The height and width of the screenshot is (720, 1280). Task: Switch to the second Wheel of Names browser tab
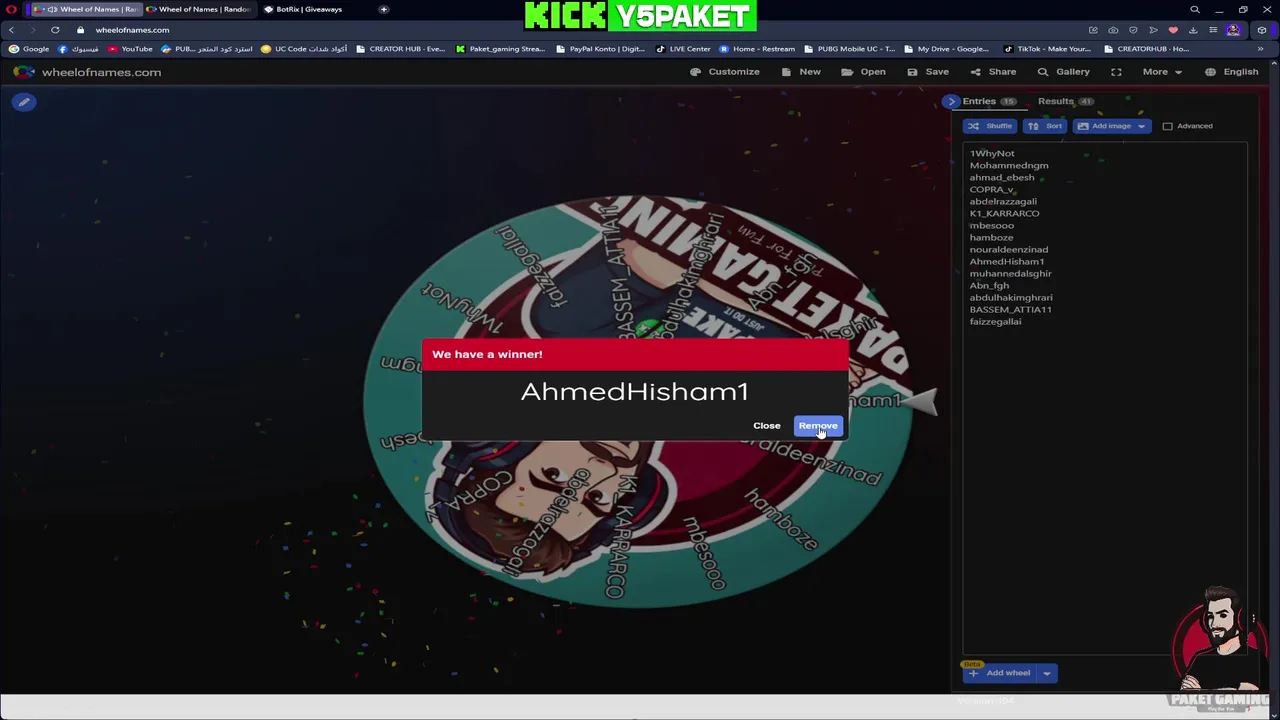click(x=200, y=9)
